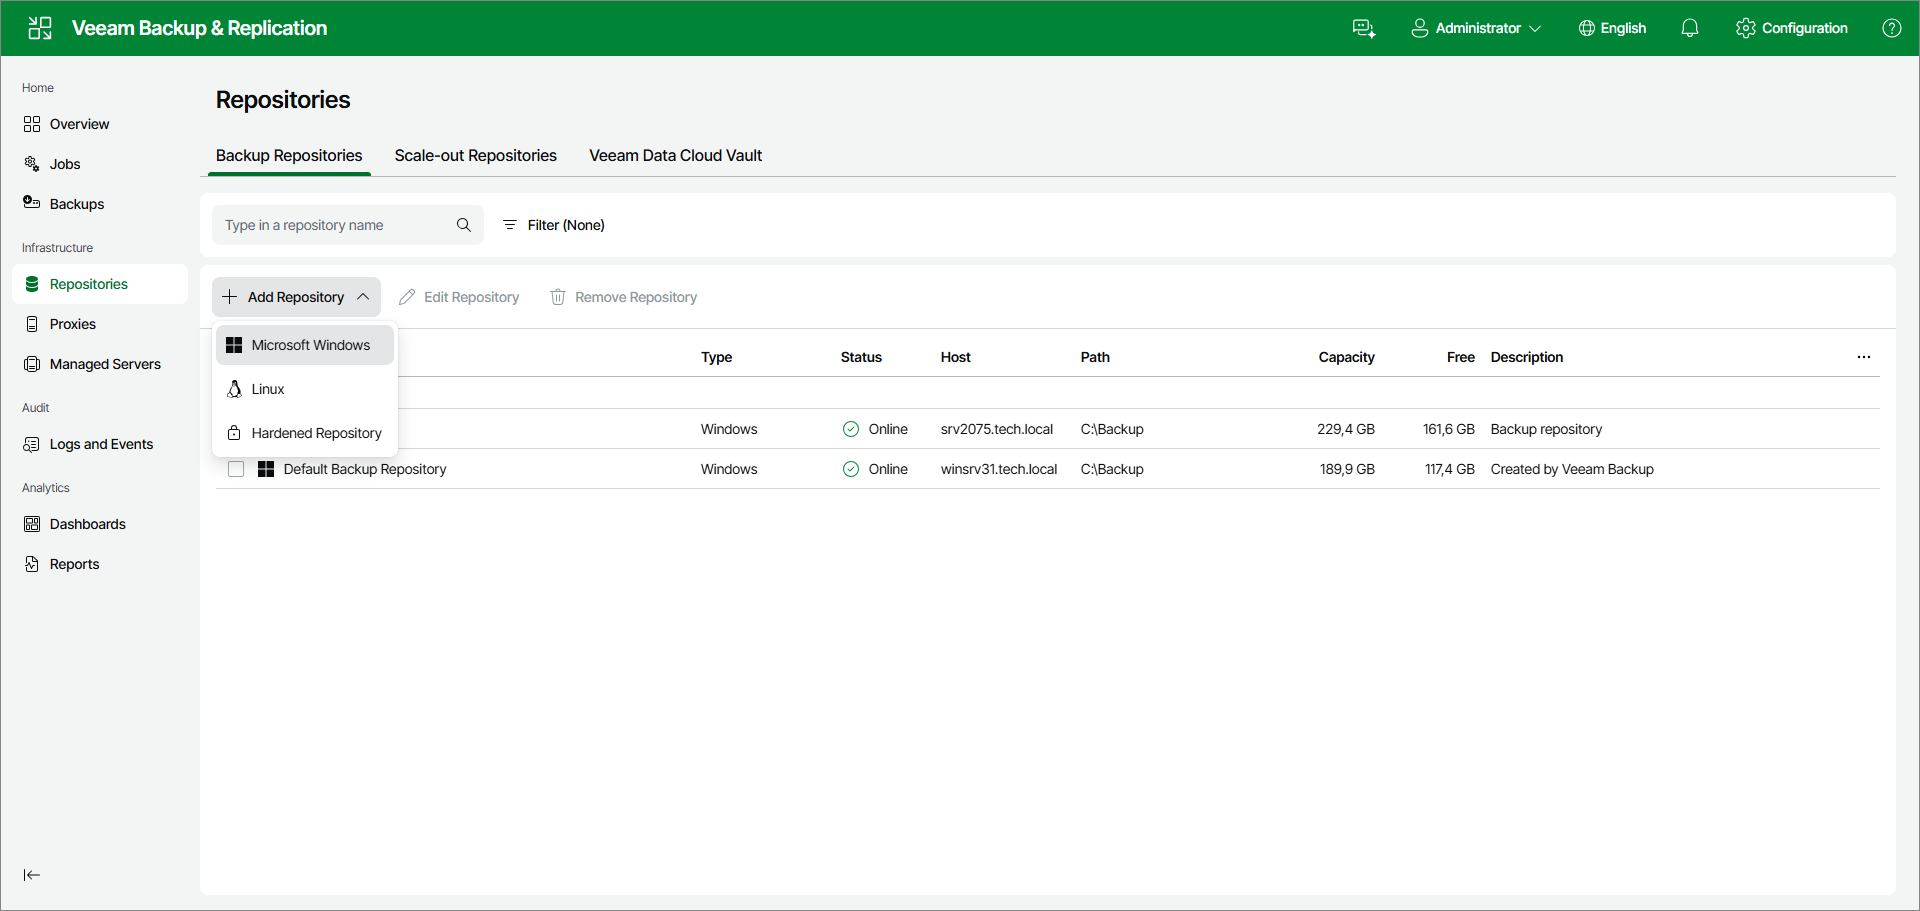The height and width of the screenshot is (911, 1920).
Task: Sort by the Host column header
Action: tap(955, 357)
